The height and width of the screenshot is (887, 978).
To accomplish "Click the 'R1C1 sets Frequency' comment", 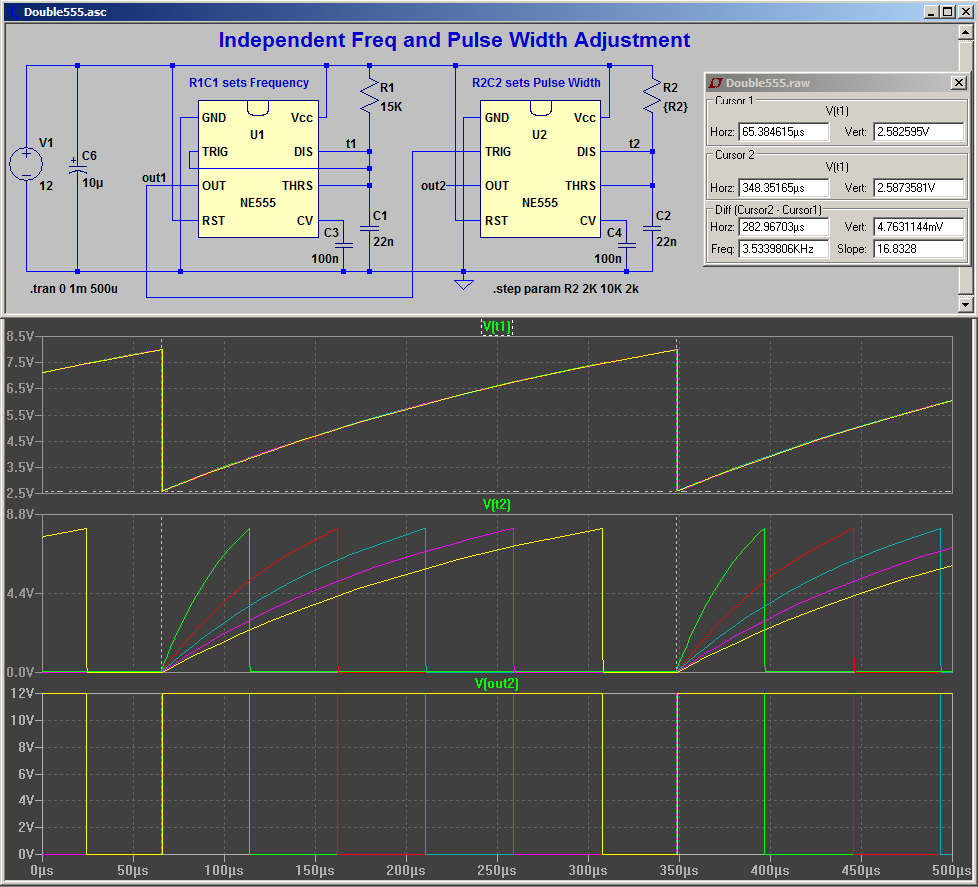I will 249,83.
